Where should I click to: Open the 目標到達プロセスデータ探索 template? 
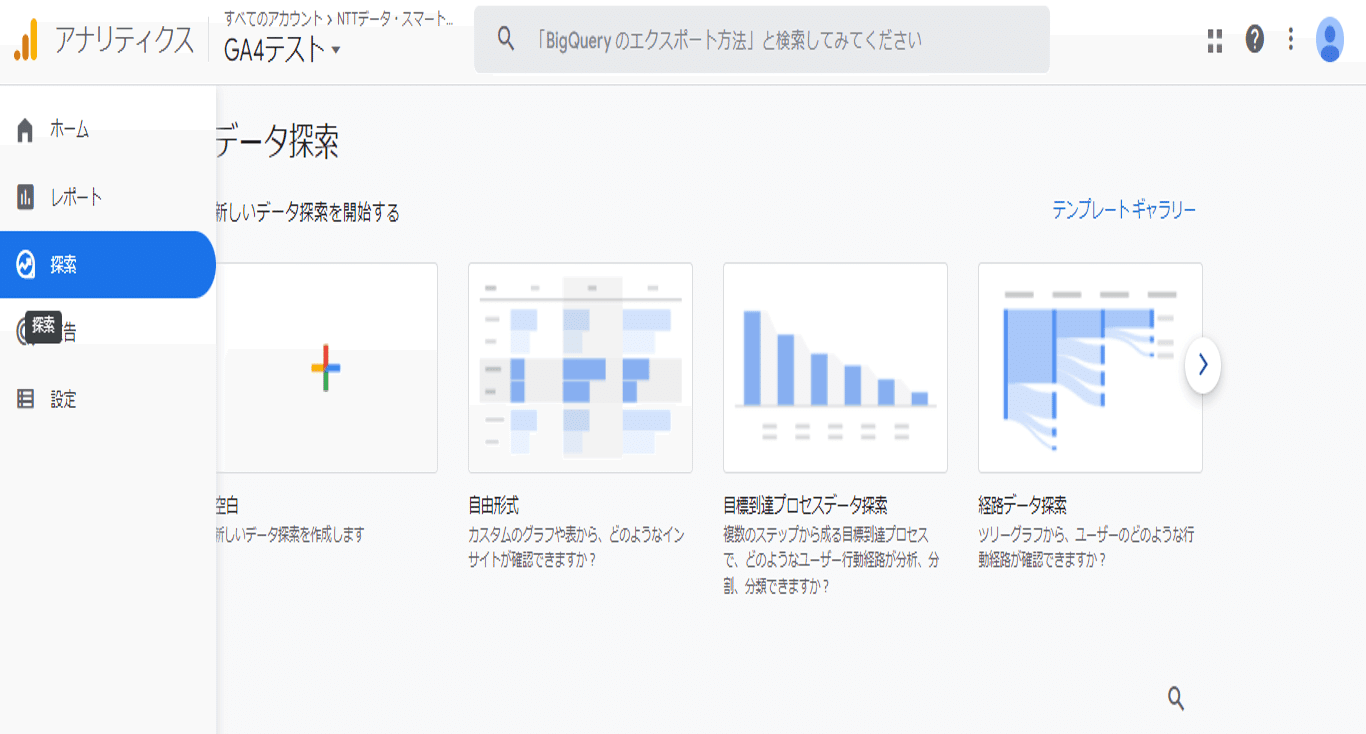point(835,367)
